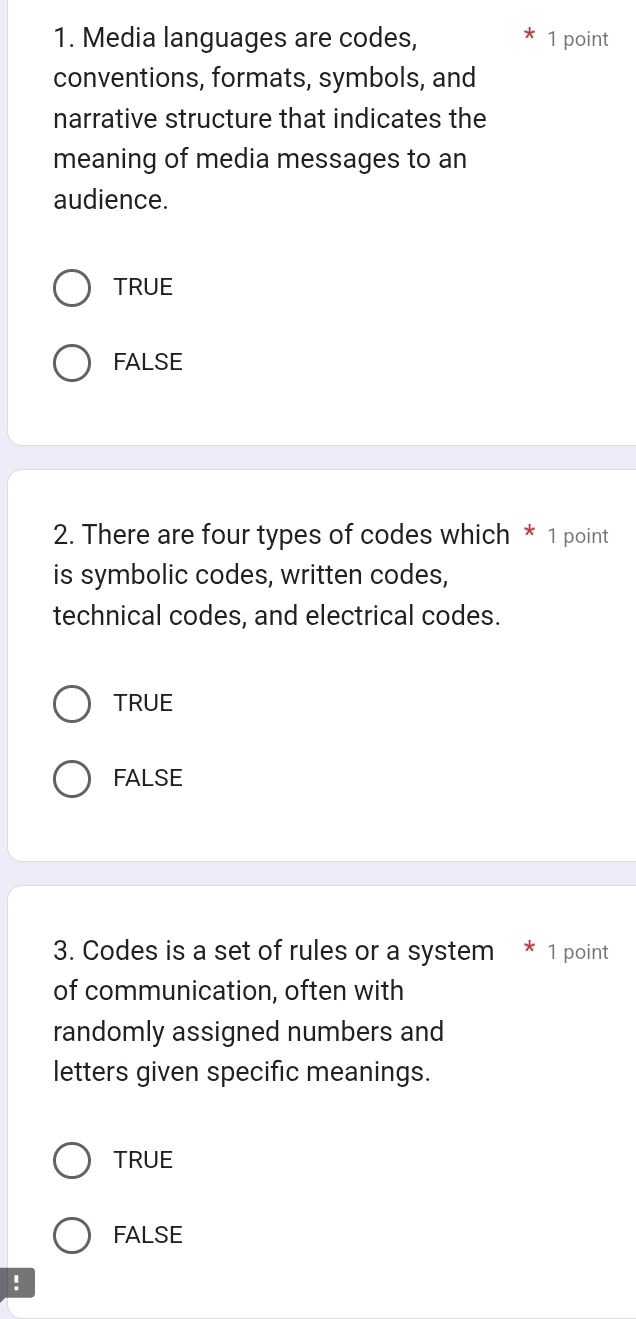Click the '1 point' label of question 1
Viewport: 636px width, 1319px height.
[578, 40]
